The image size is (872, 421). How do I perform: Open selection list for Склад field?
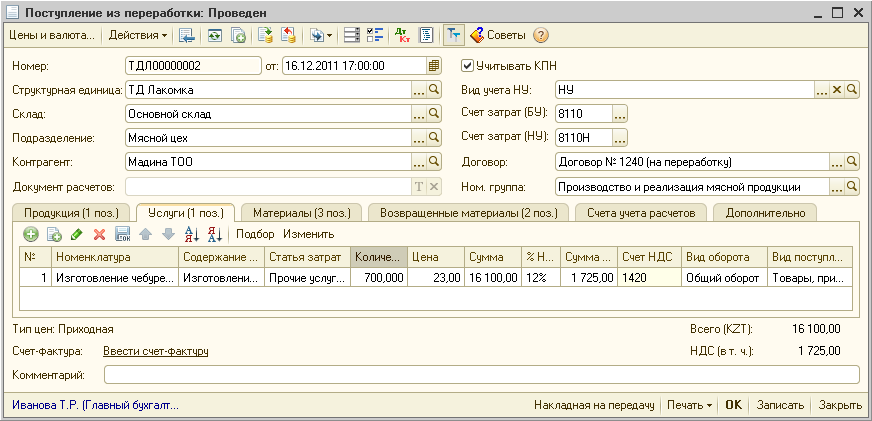pyautogui.click(x=419, y=114)
